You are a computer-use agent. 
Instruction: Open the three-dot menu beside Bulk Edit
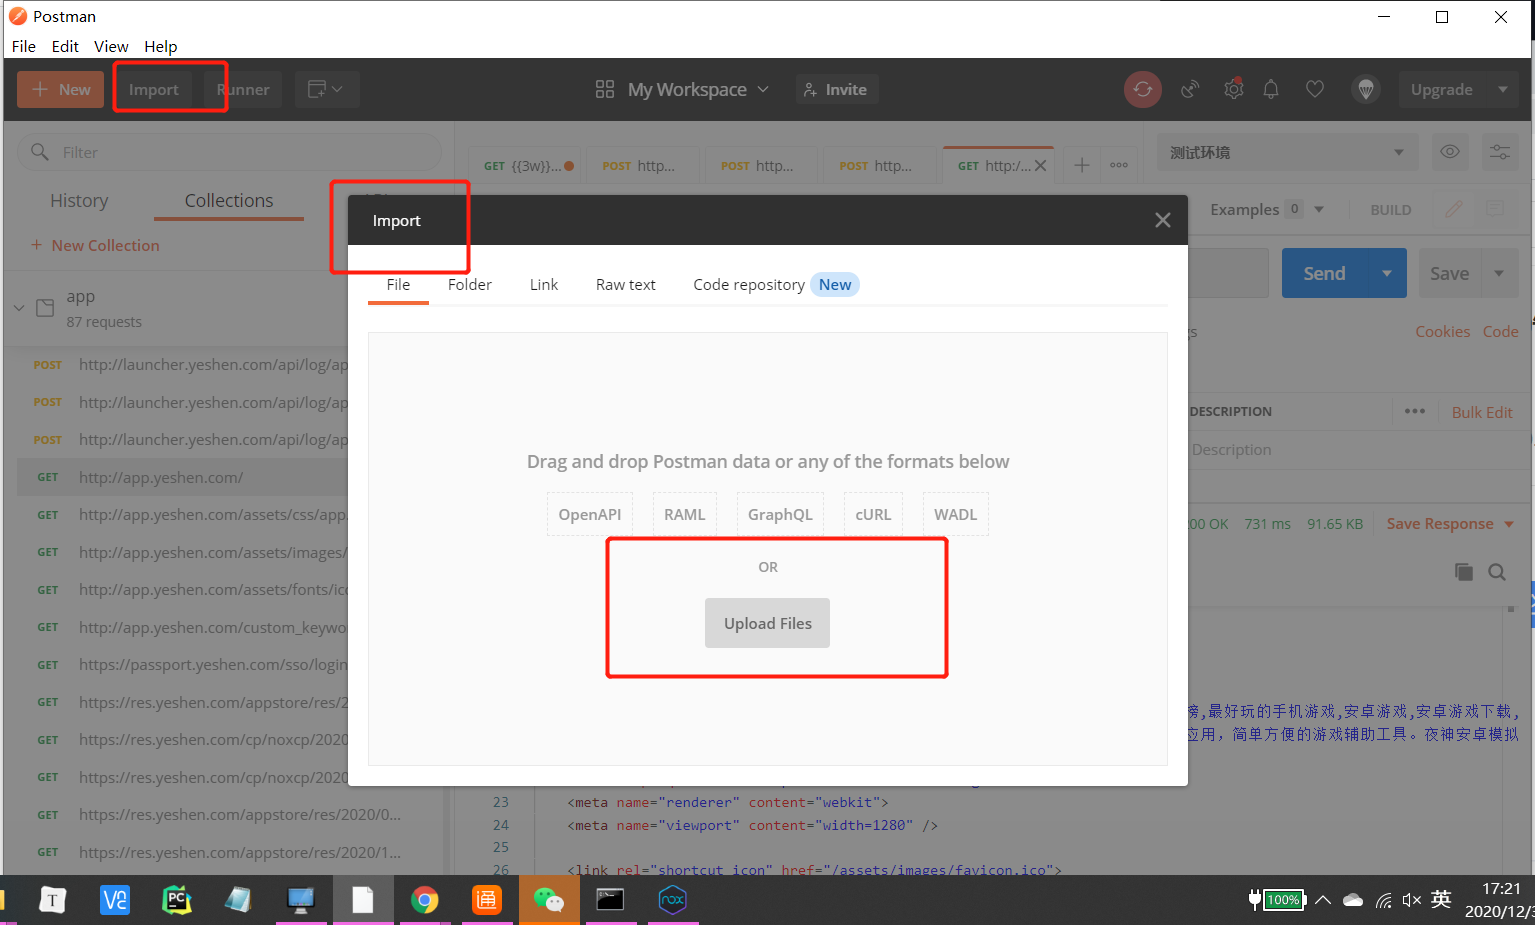tap(1414, 411)
